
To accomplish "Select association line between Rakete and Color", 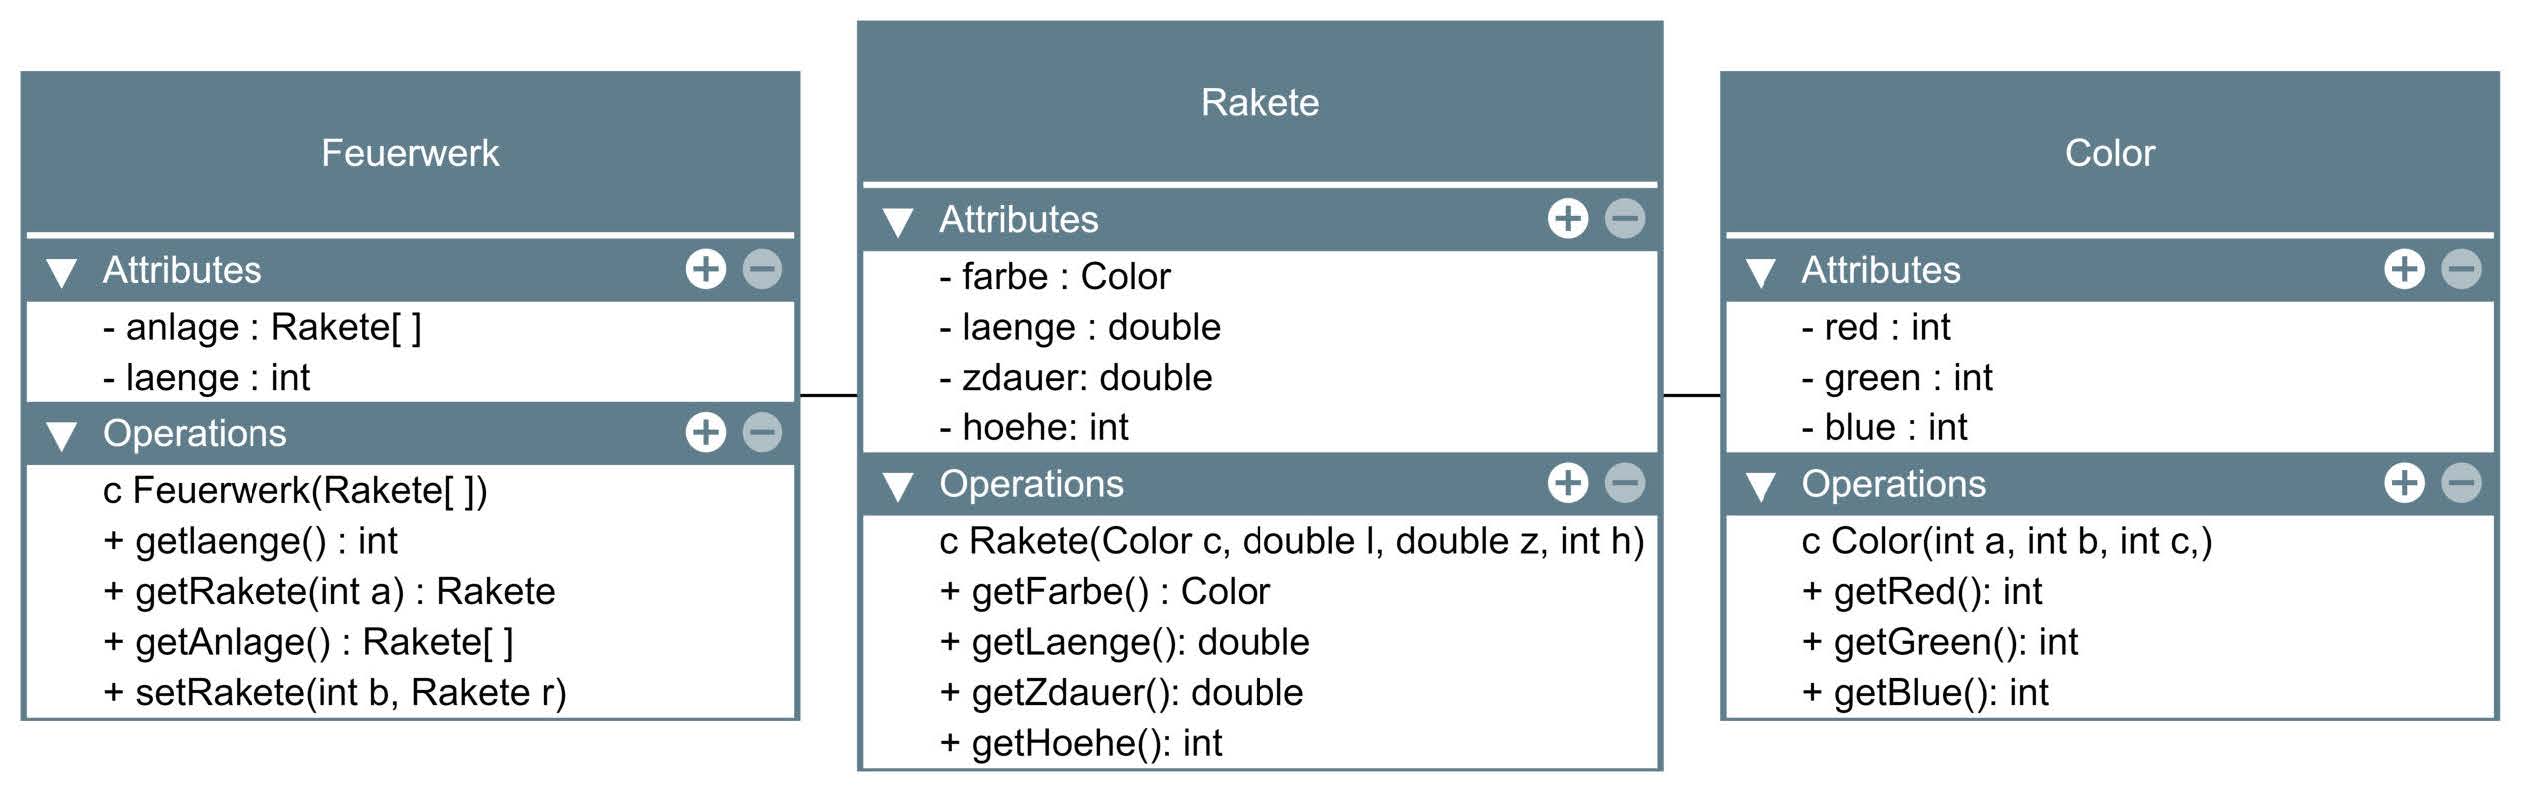I will coord(1691,396).
